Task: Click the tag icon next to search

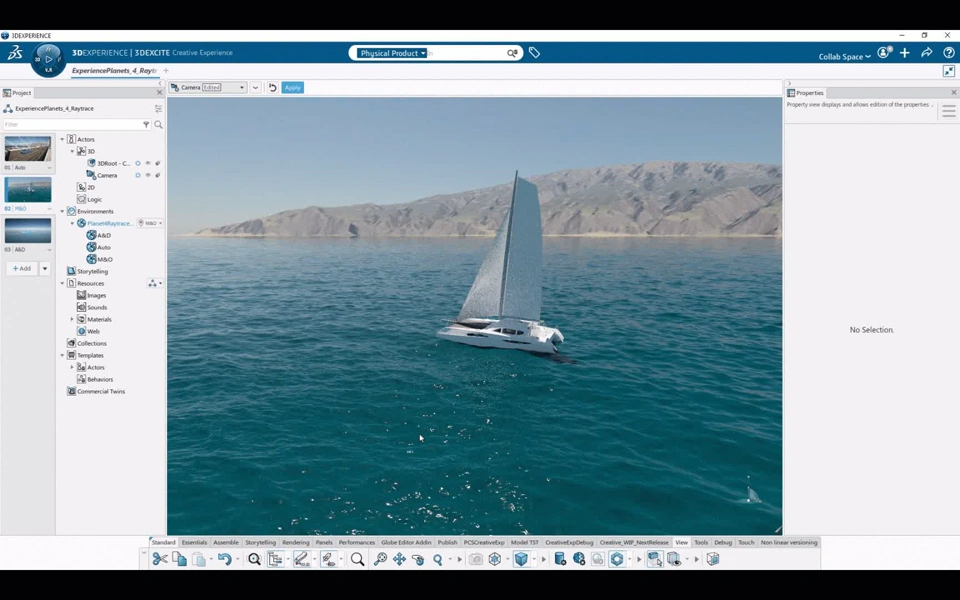Action: tap(534, 53)
